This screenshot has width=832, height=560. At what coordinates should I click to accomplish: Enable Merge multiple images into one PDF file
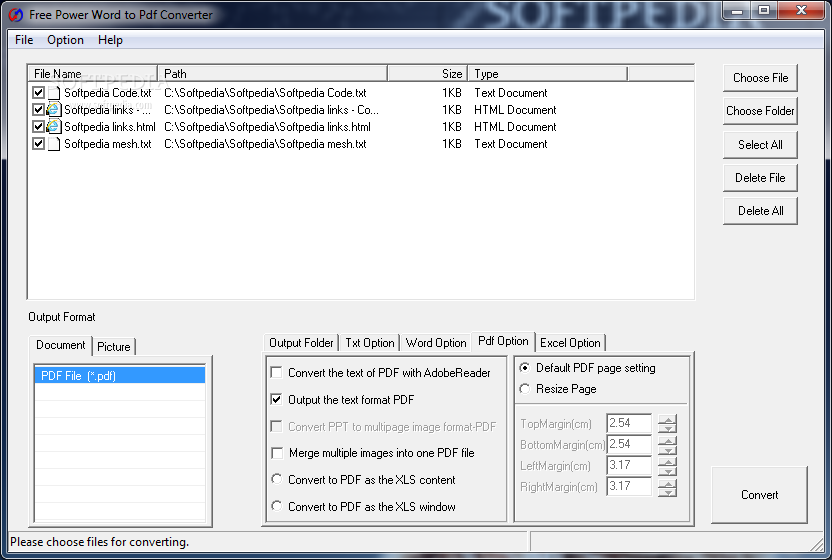[276, 453]
